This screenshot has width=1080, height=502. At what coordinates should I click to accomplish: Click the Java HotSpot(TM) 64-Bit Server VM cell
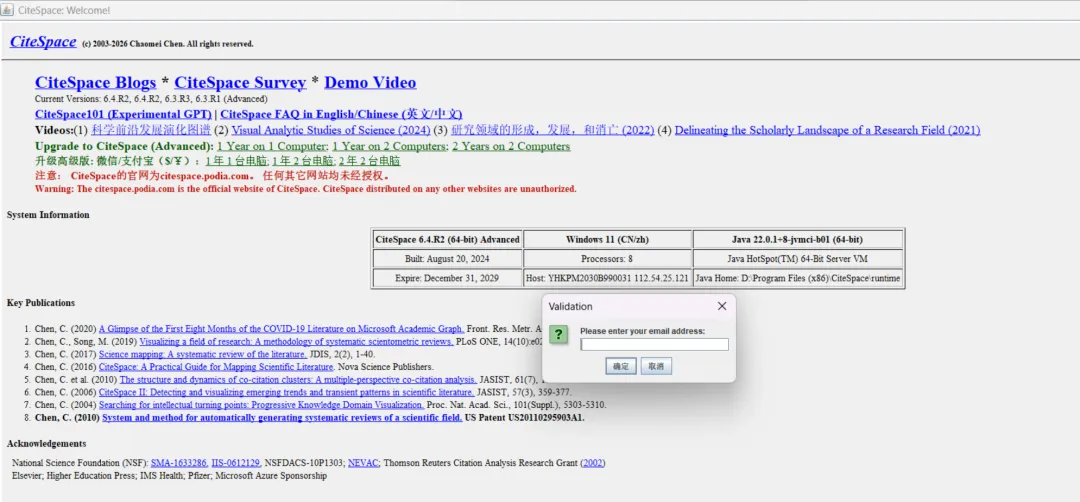(x=798, y=259)
